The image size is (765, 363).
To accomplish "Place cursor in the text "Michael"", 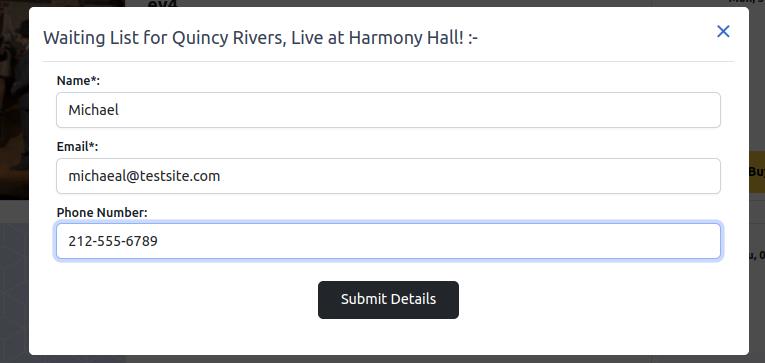I will [x=93, y=110].
